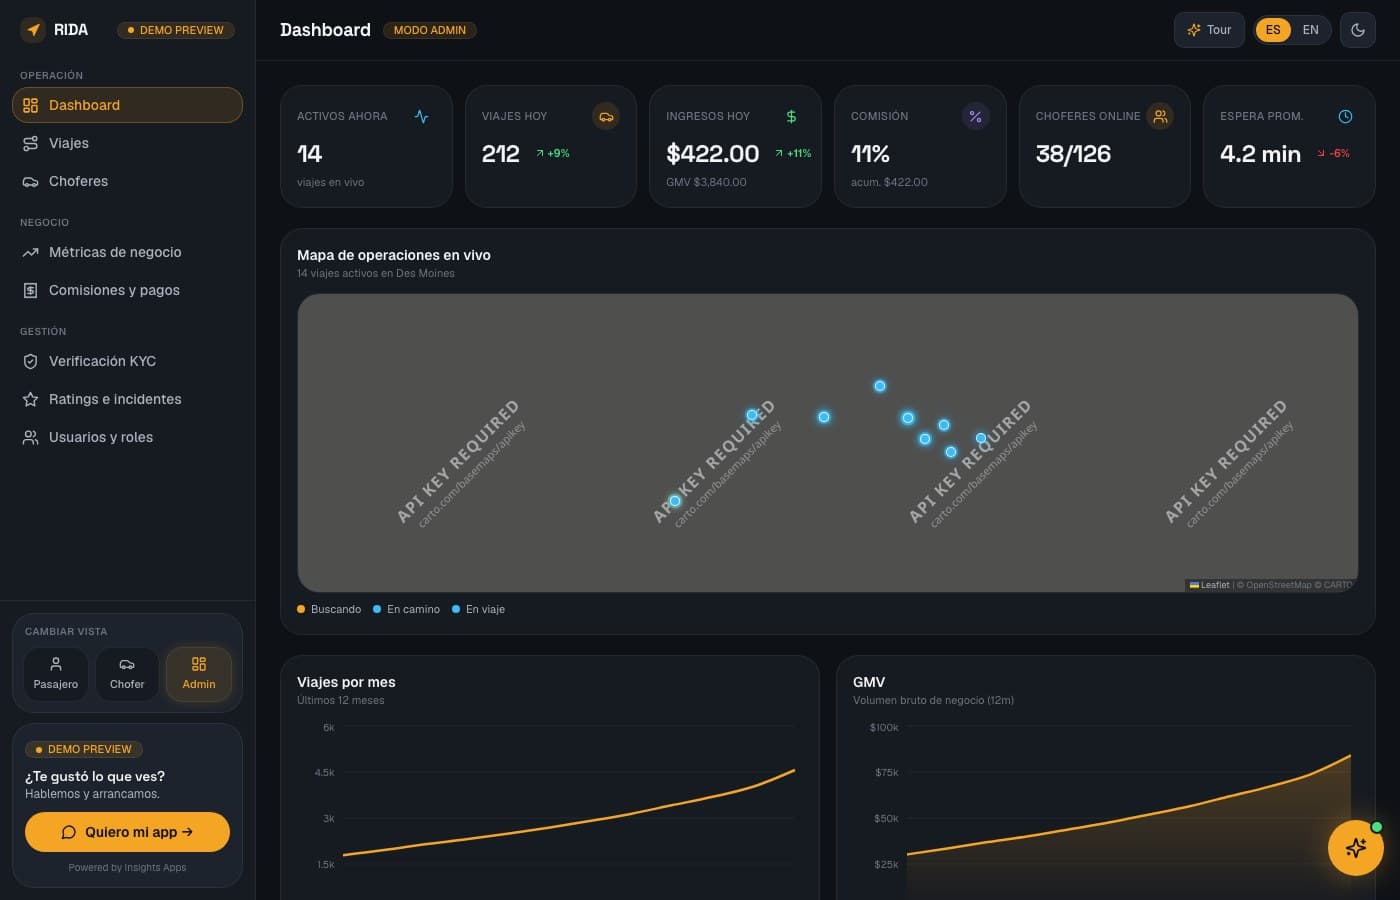Click the MODO ADMIN badge
Viewport: 1400px width, 900px height.
click(x=430, y=30)
